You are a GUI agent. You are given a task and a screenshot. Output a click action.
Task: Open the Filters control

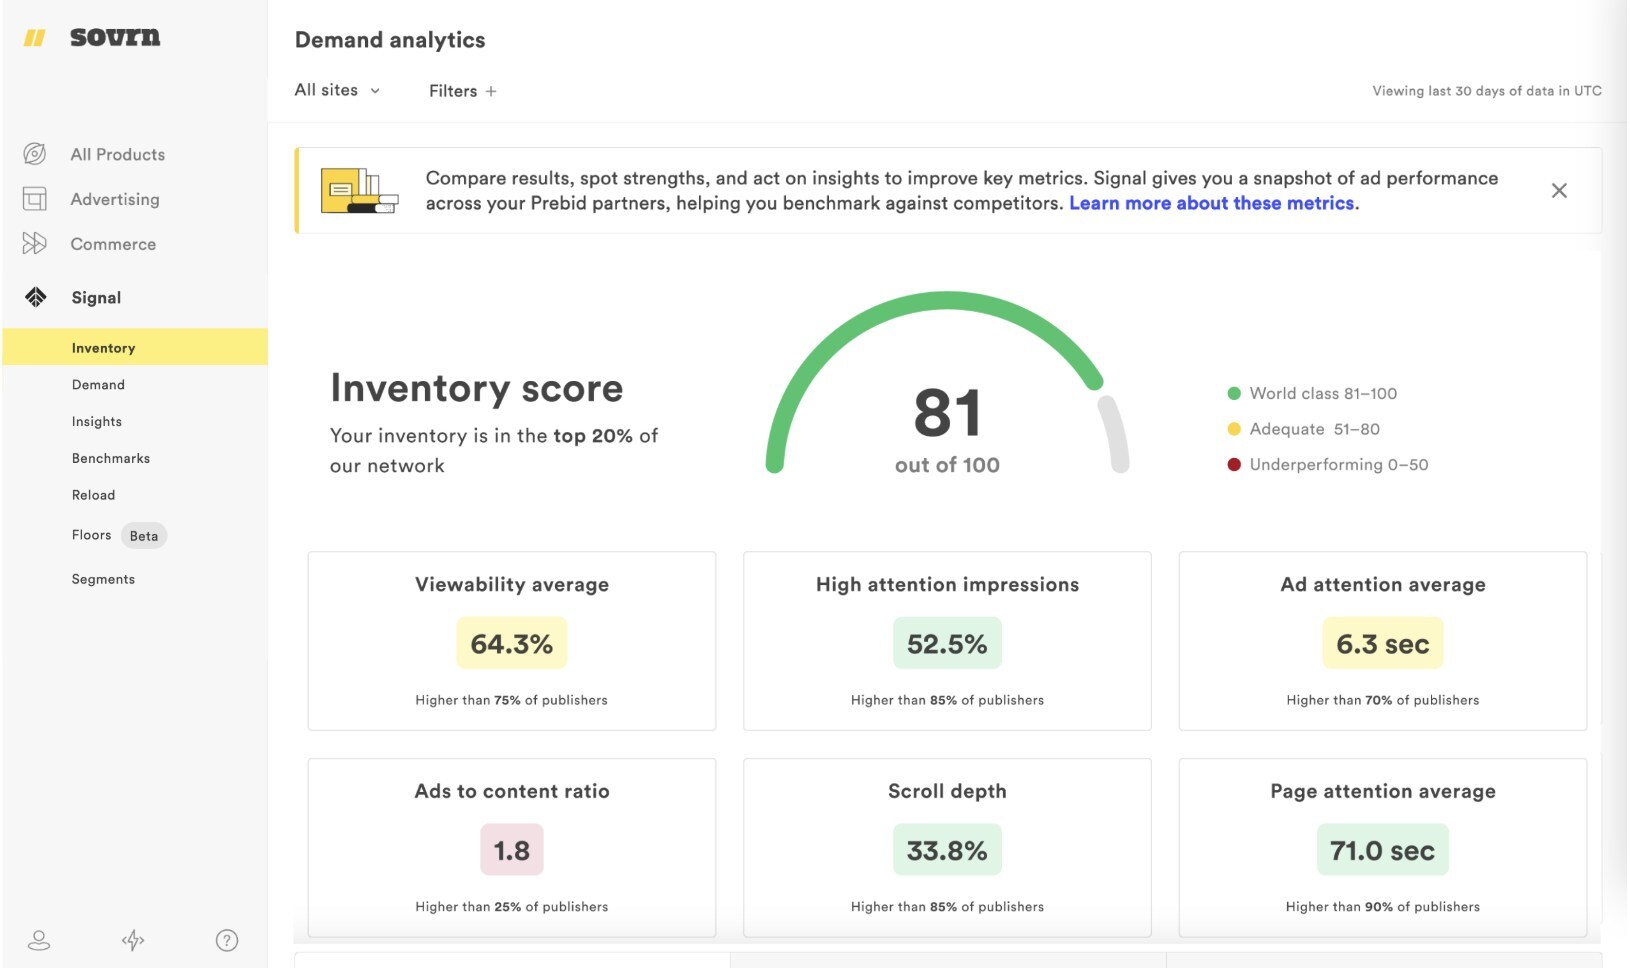[x=463, y=91]
